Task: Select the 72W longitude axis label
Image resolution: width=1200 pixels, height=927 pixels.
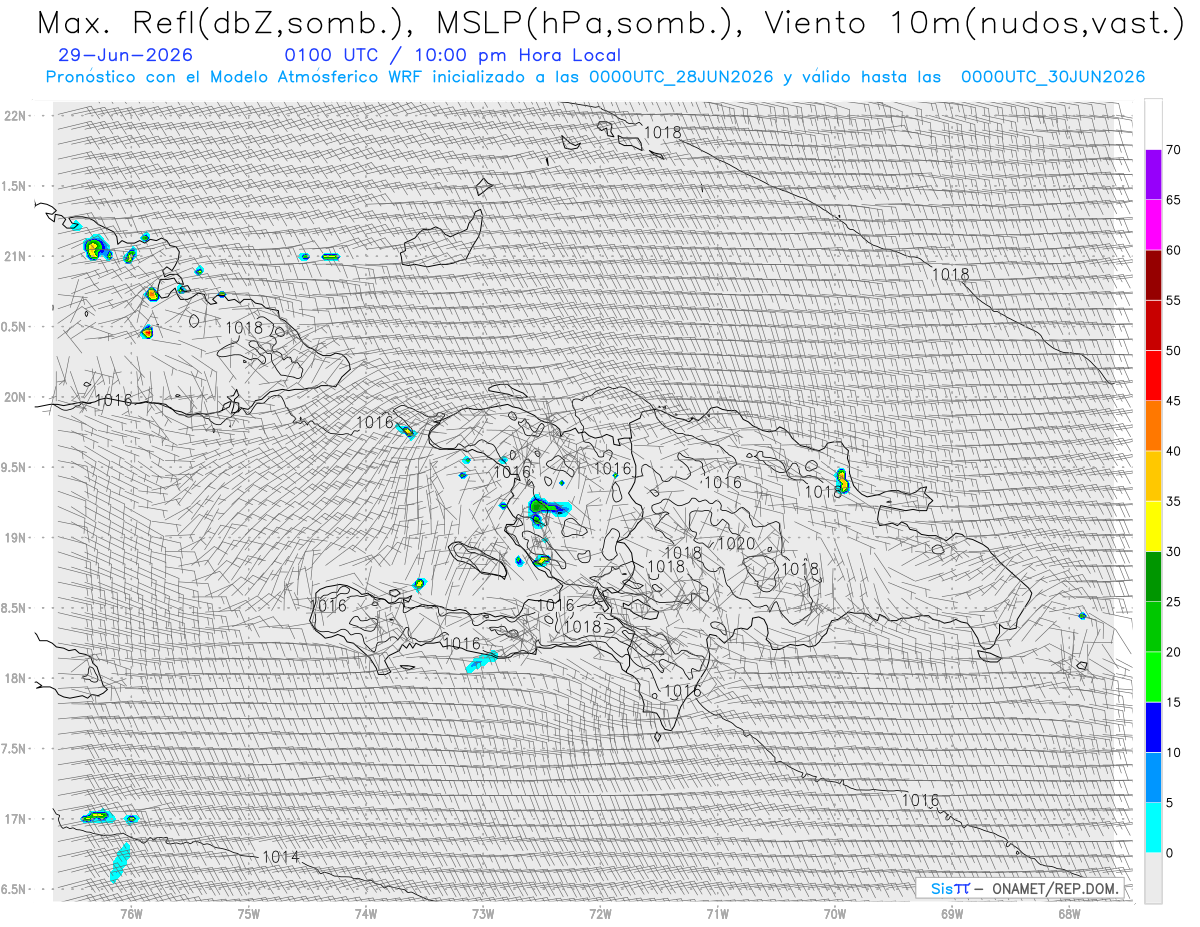Action: (600, 912)
